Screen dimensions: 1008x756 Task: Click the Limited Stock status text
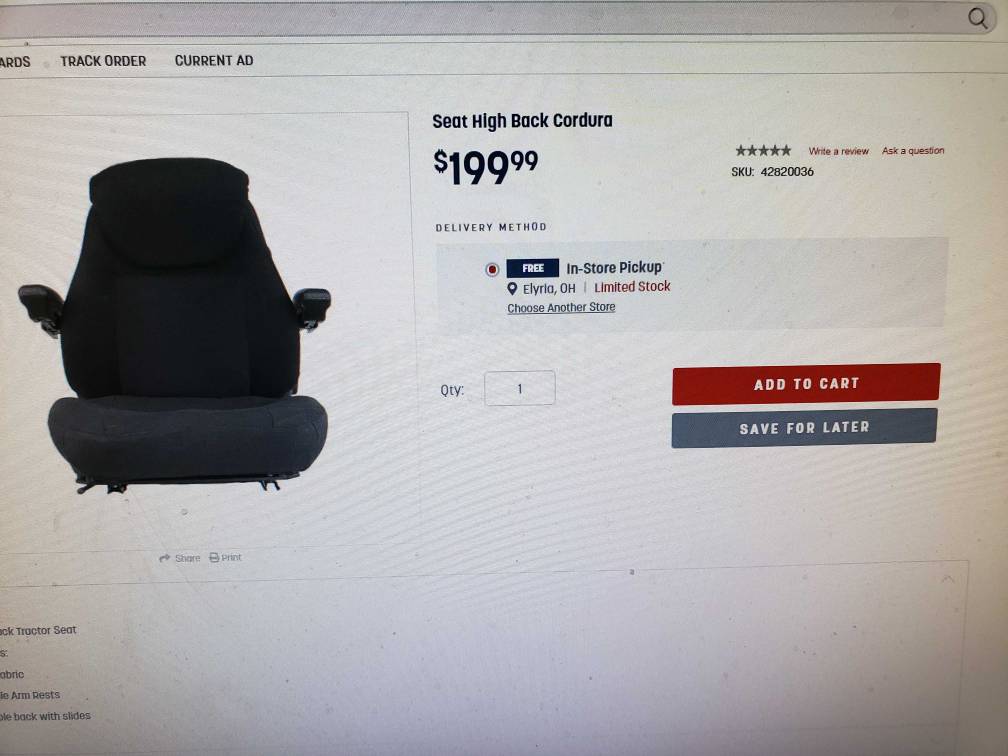coord(632,287)
